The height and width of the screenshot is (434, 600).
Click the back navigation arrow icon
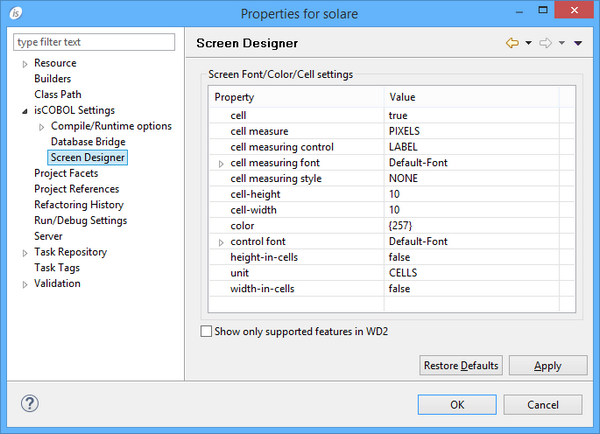point(512,44)
